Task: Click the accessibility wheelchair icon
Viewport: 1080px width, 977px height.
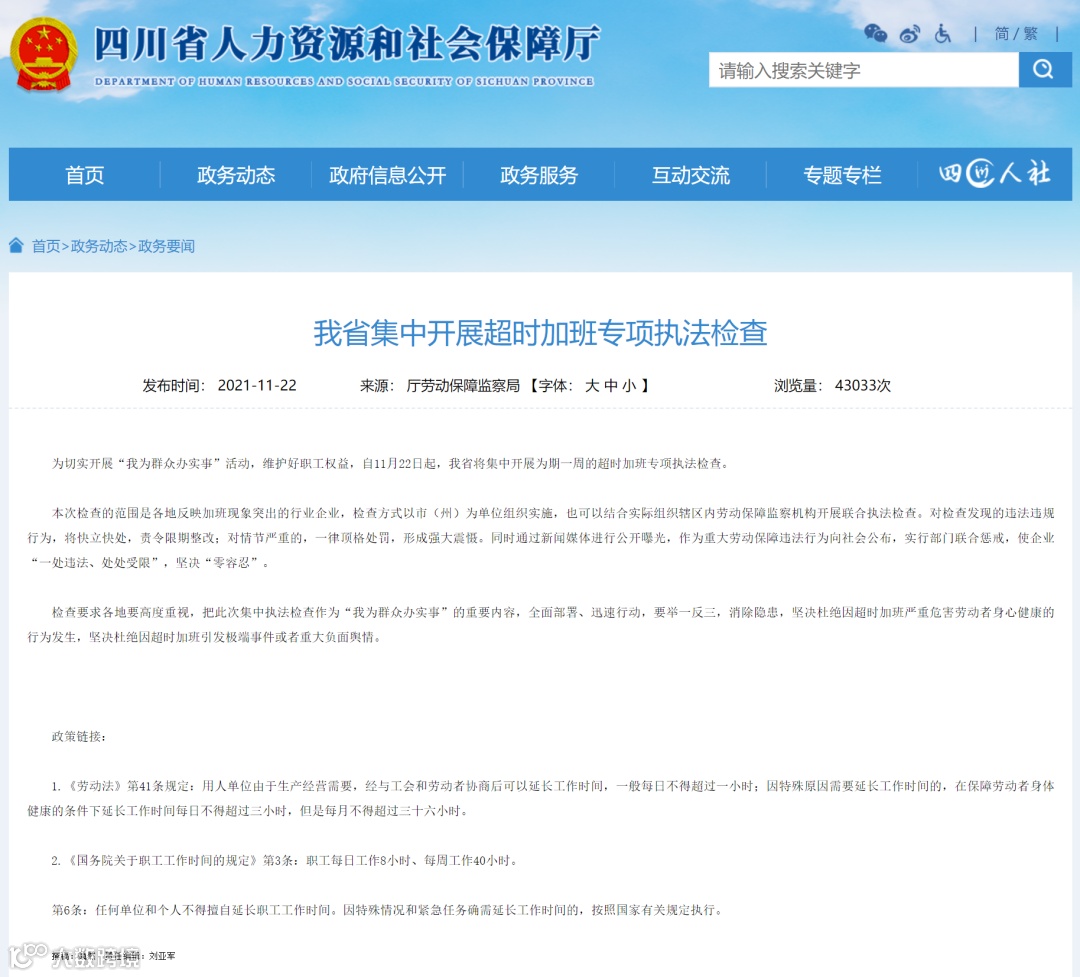Action: (942, 33)
